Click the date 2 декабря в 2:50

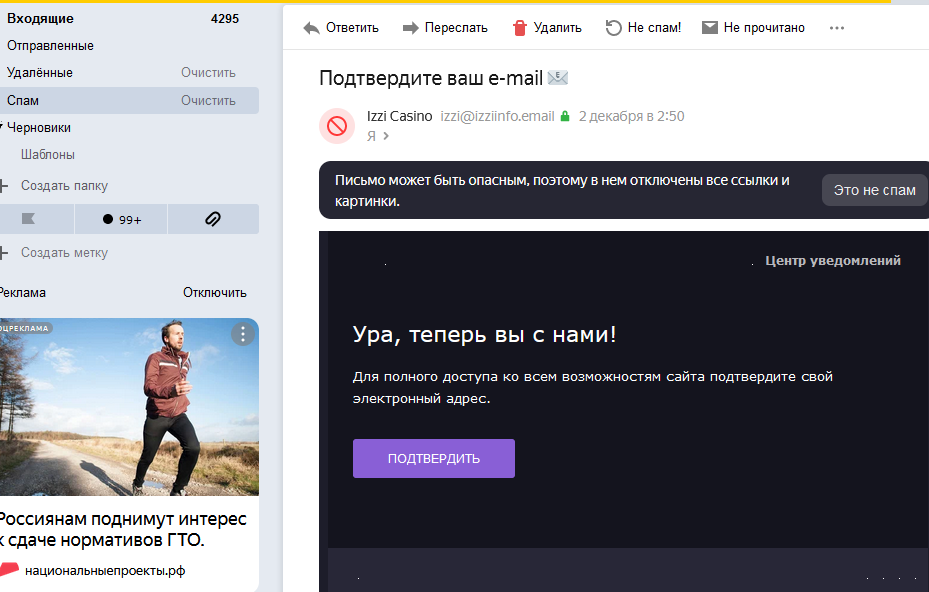[x=632, y=116]
